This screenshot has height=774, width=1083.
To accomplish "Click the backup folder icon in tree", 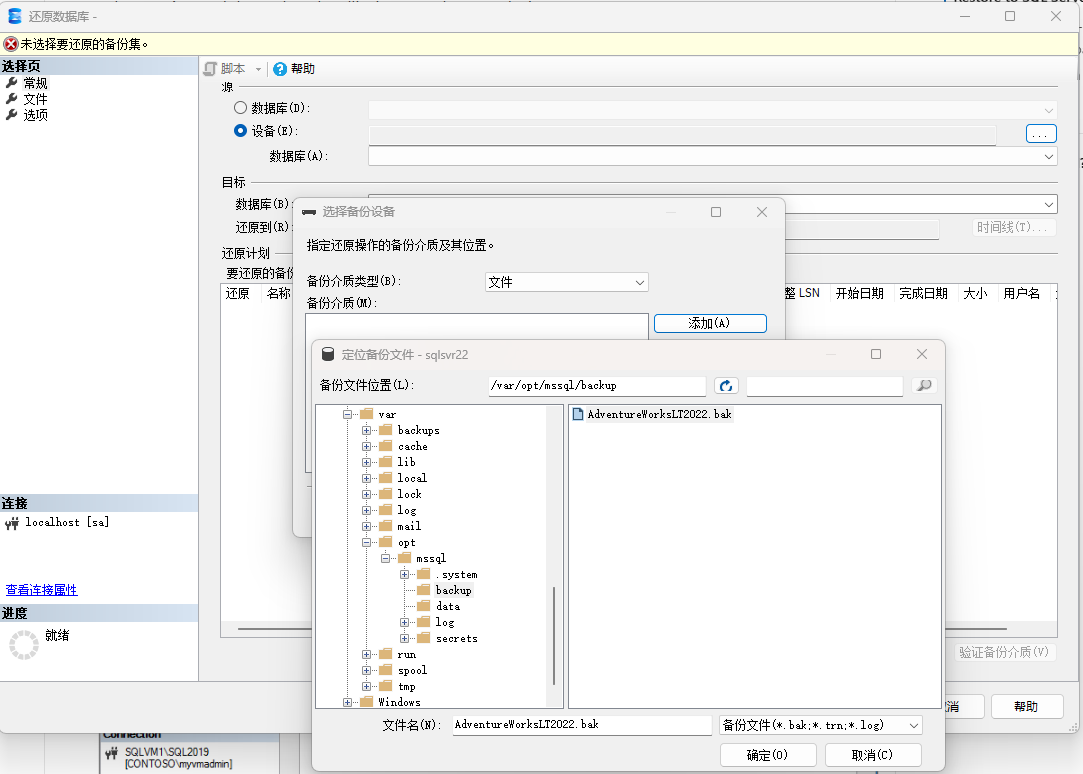I will tap(423, 590).
